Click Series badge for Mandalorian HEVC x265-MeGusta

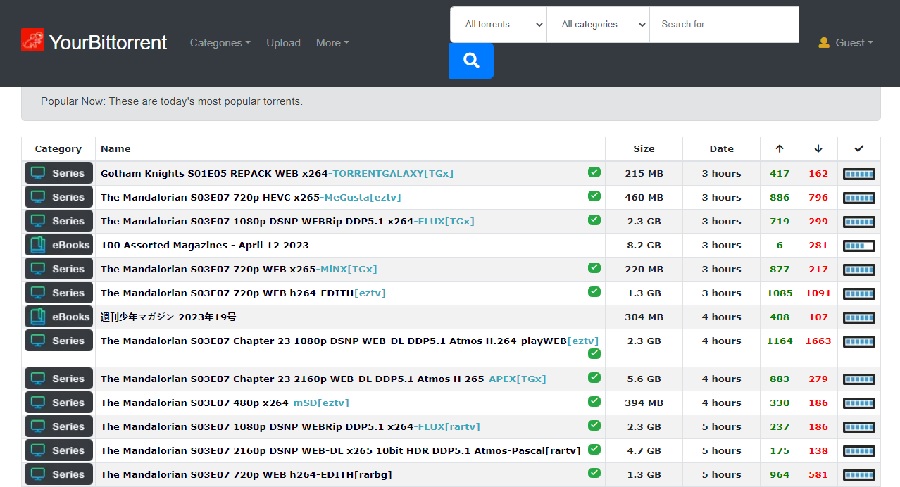(59, 197)
